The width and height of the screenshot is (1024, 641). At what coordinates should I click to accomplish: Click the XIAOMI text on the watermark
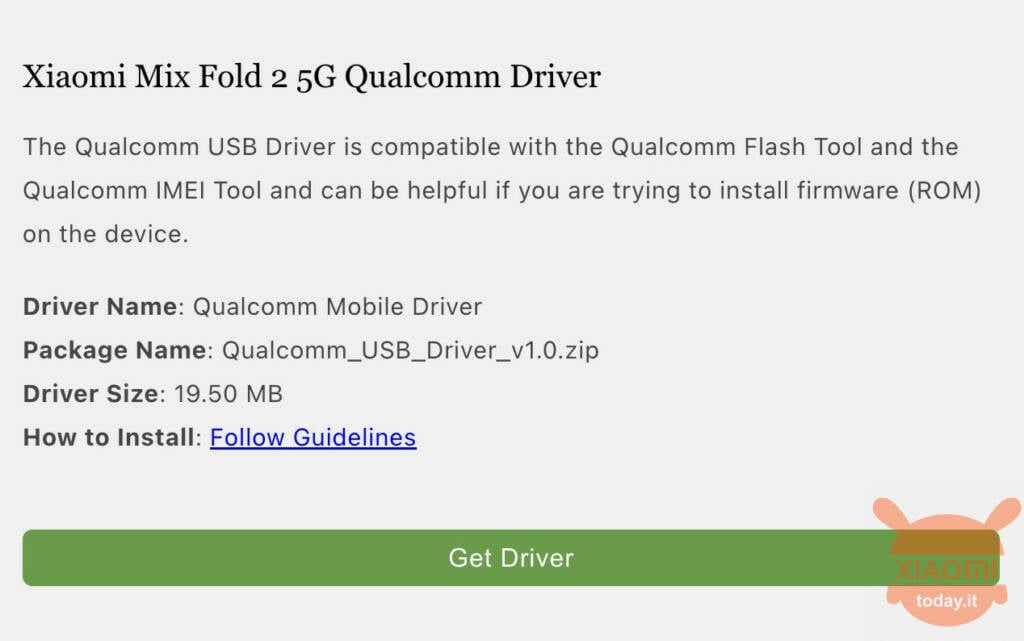pyautogui.click(x=946, y=570)
